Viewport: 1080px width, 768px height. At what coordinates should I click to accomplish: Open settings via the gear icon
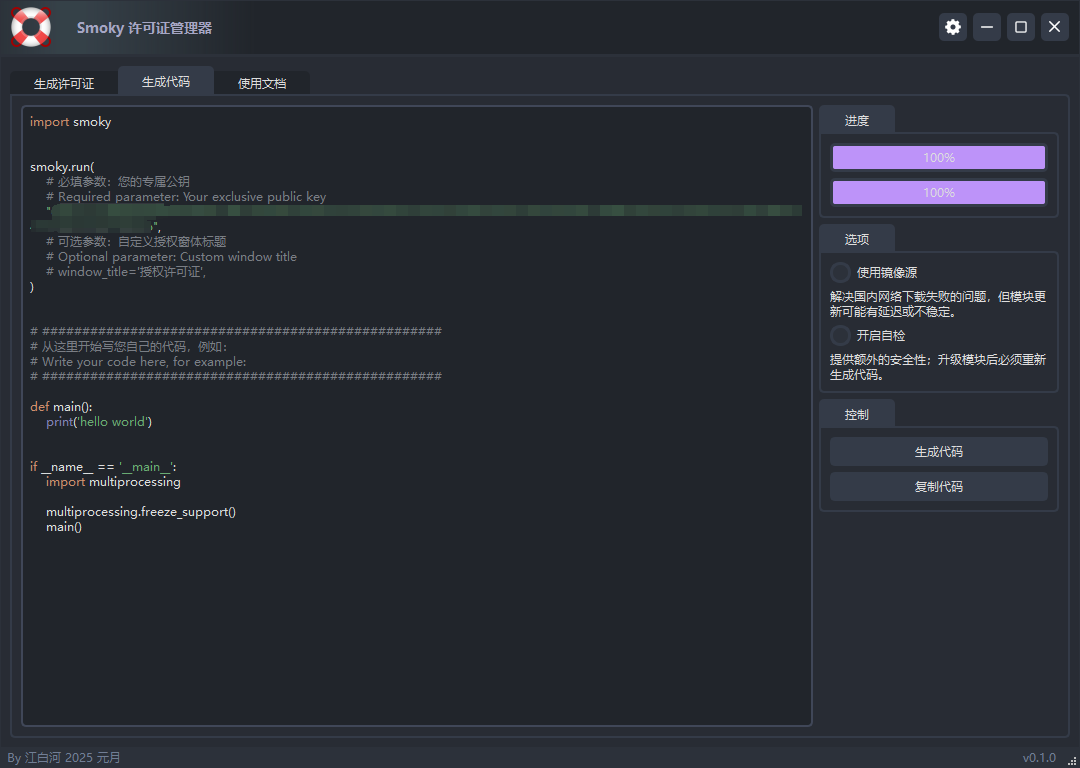pos(953,27)
